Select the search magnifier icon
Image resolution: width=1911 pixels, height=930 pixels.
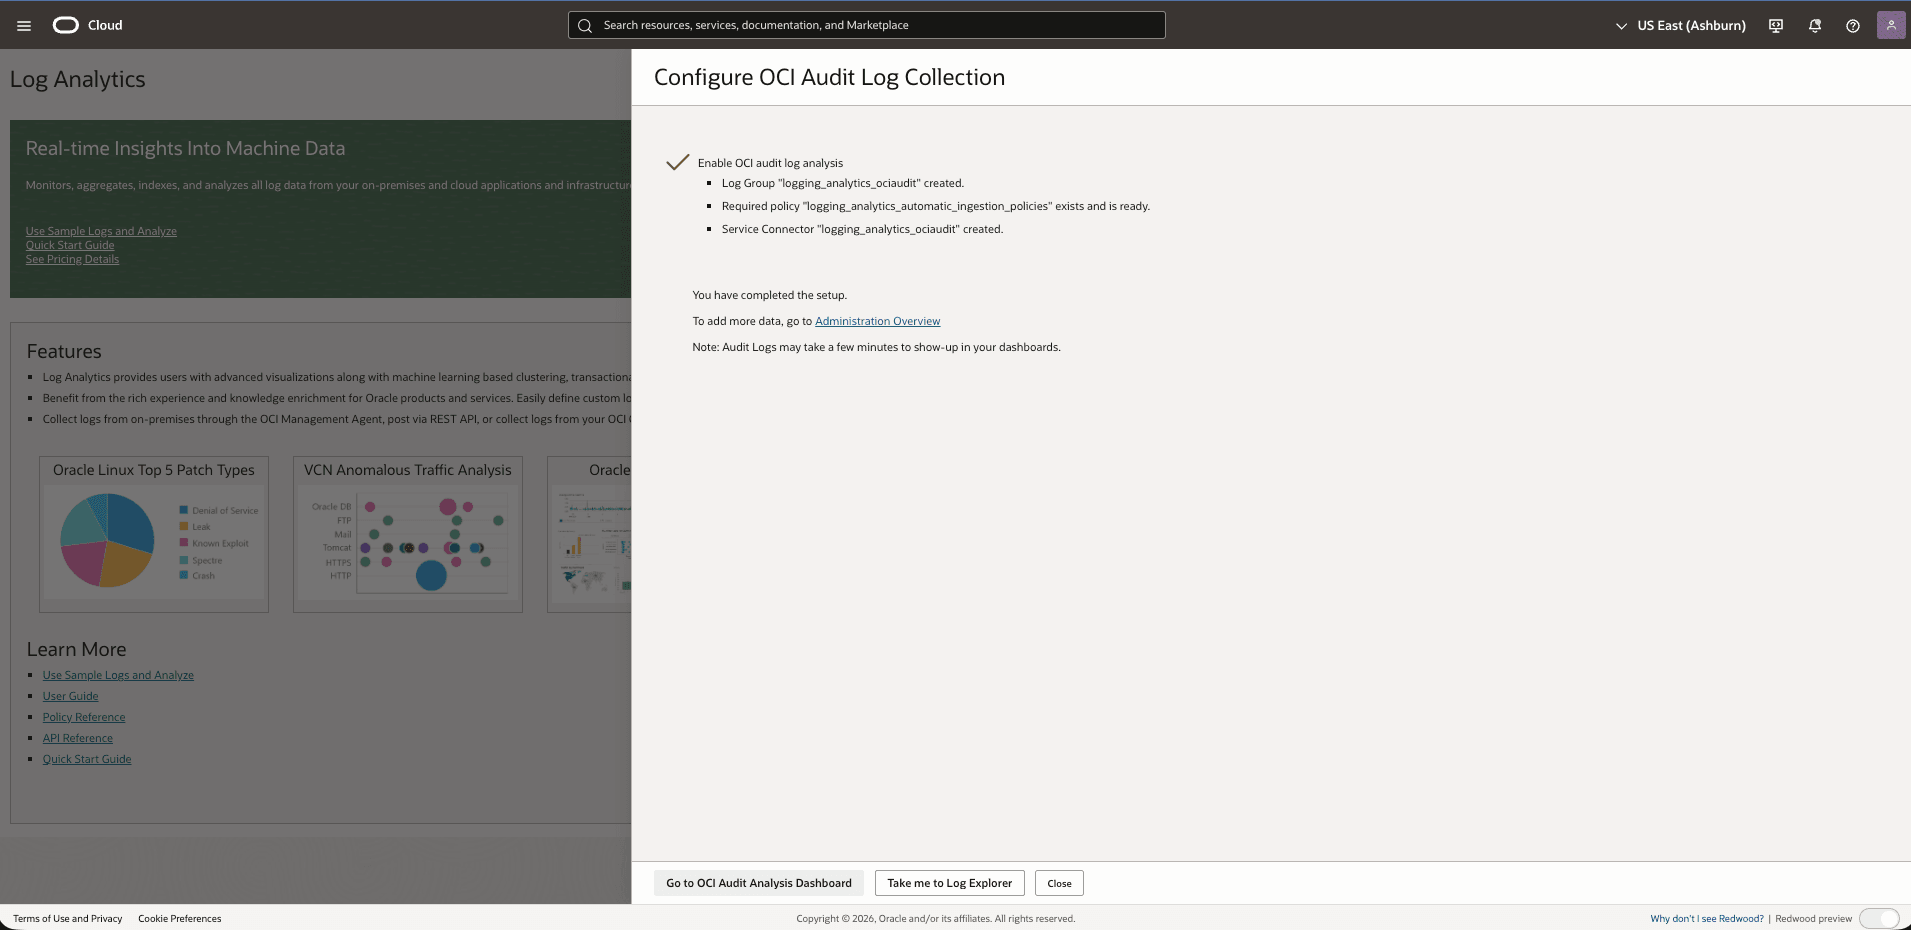[x=585, y=25]
